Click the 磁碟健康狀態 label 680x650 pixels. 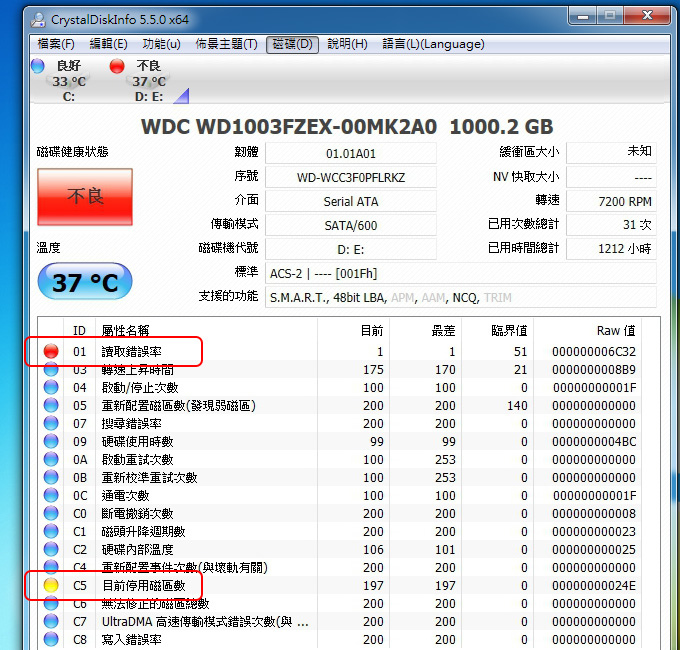[72, 152]
